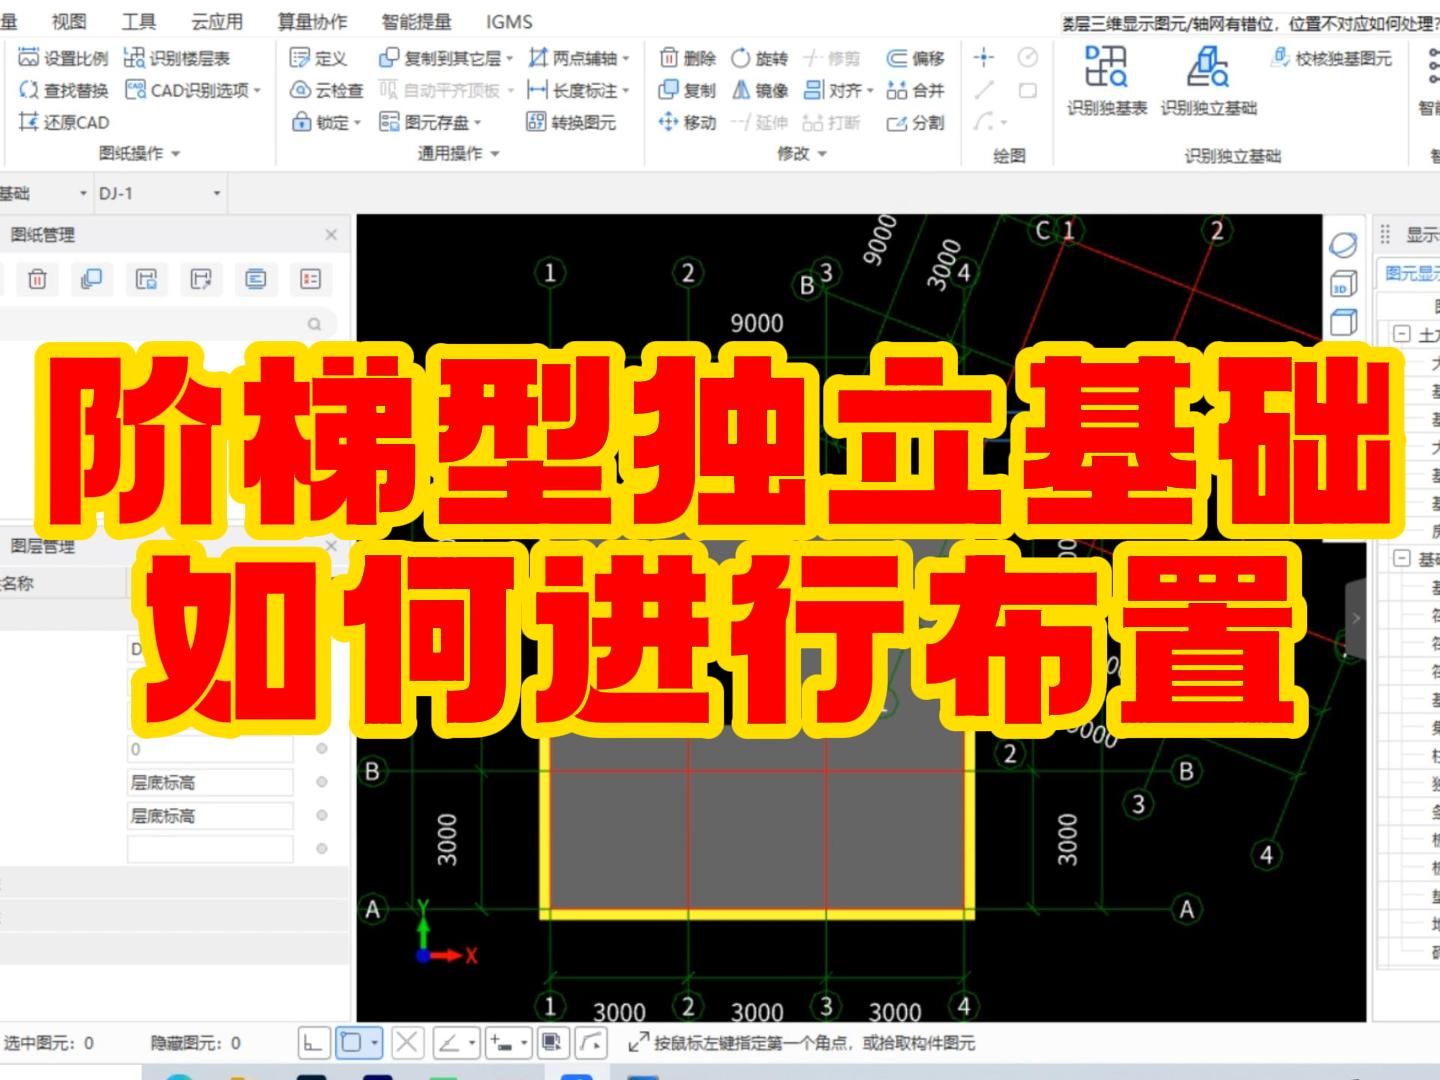Expand the 复制到其它层 dropdown arrow
1440x1080 pixels.
508,58
